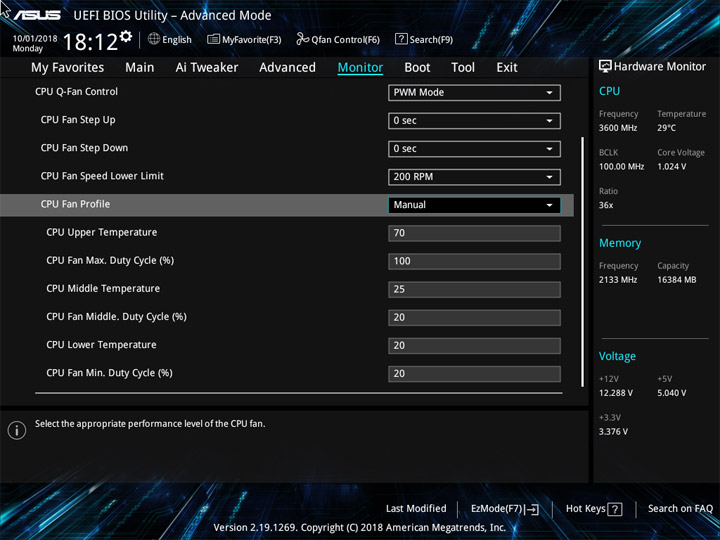720x540 pixels.
Task: Select the CPU Fan Step Up label
Action: coord(78,120)
